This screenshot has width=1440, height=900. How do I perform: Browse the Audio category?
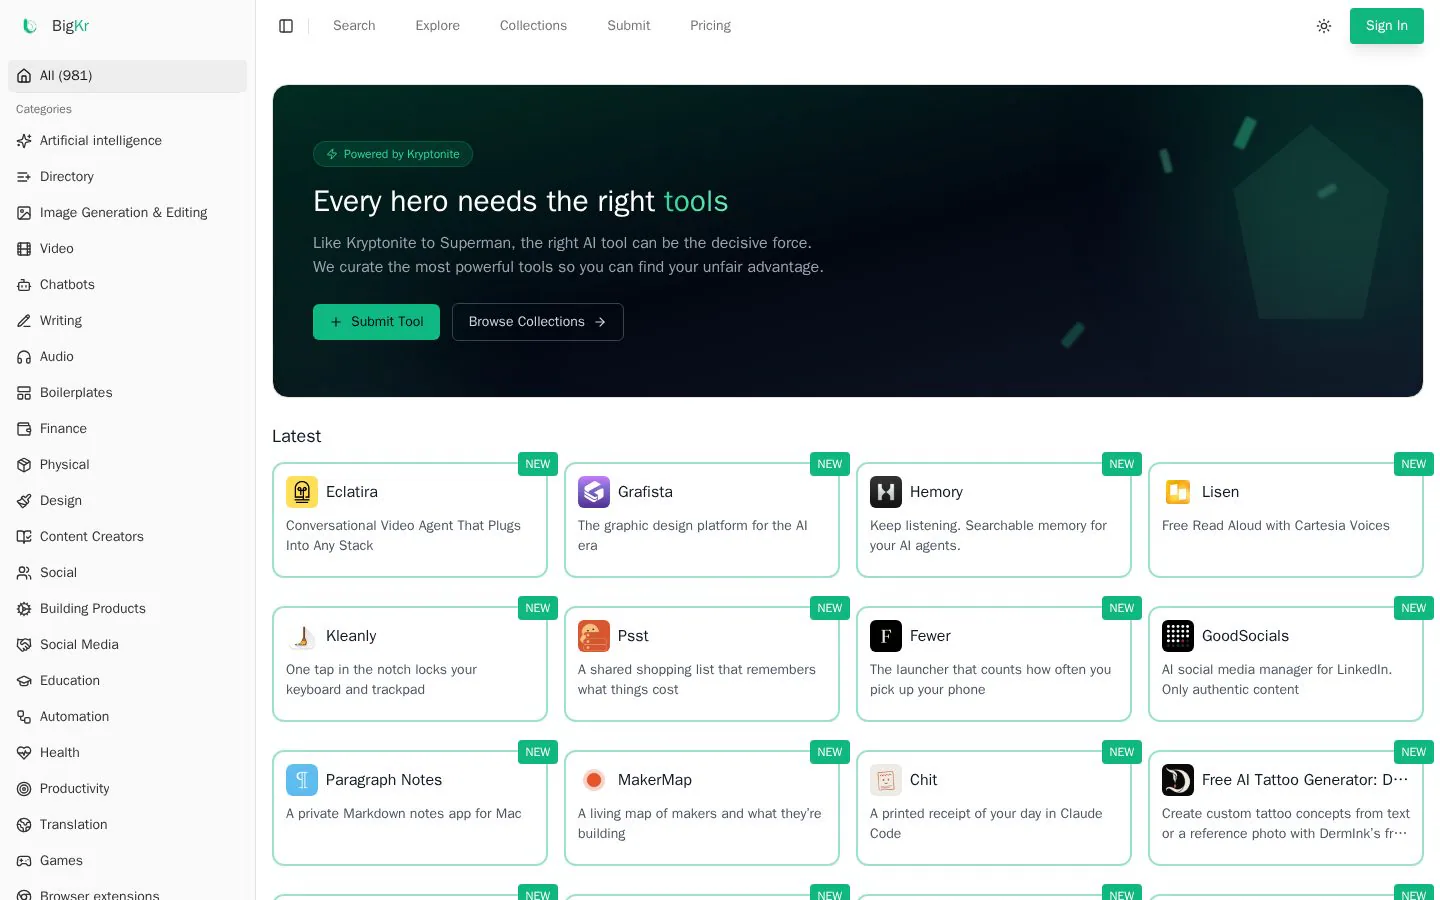pyautogui.click(x=127, y=357)
